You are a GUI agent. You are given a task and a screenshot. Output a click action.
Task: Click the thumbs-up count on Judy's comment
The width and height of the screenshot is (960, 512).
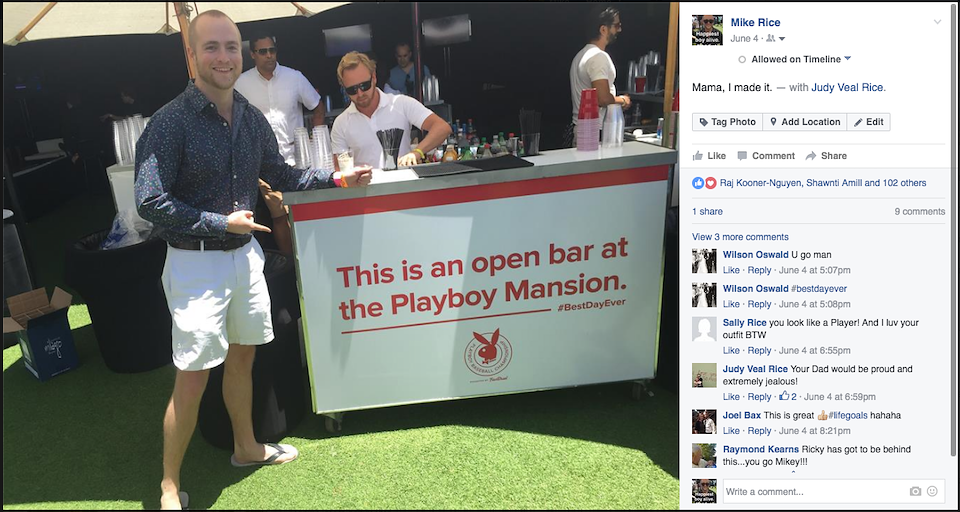[788, 396]
